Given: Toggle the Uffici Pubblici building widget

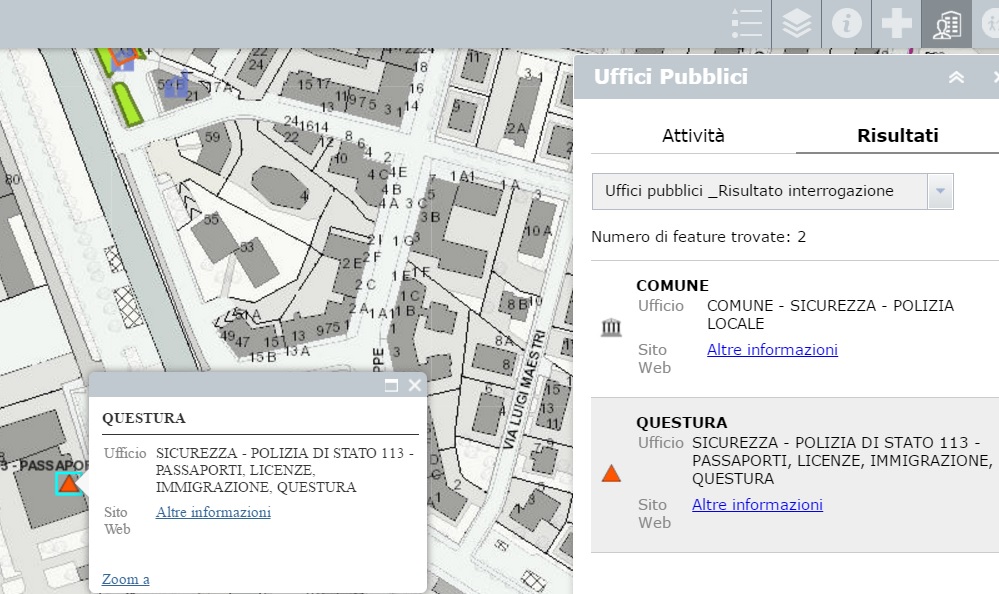Looking at the screenshot, I should (x=946, y=24).
